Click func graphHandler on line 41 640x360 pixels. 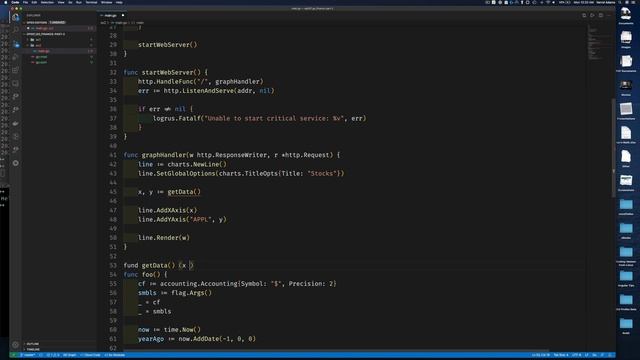[155, 155]
